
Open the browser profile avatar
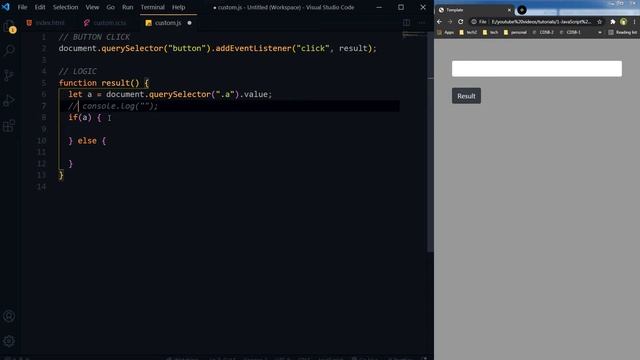pyautogui.click(x=623, y=22)
